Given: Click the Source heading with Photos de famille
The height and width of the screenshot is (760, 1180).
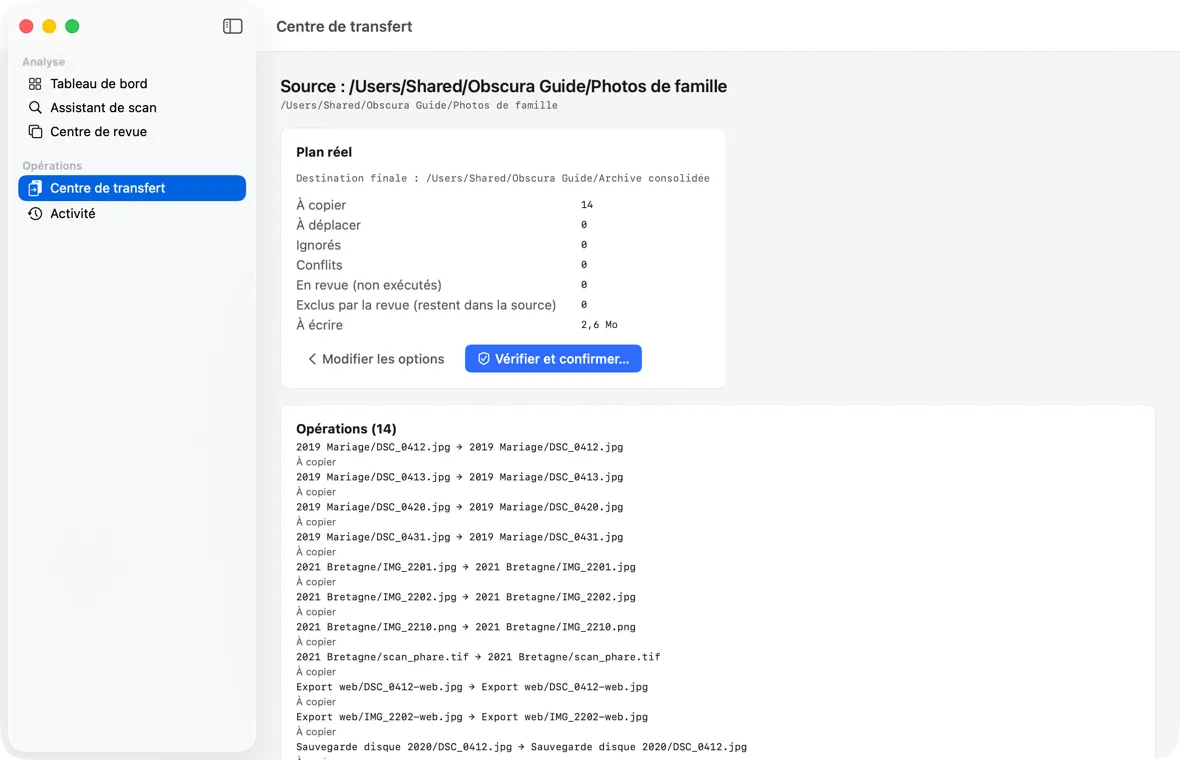Looking at the screenshot, I should pos(503,87).
